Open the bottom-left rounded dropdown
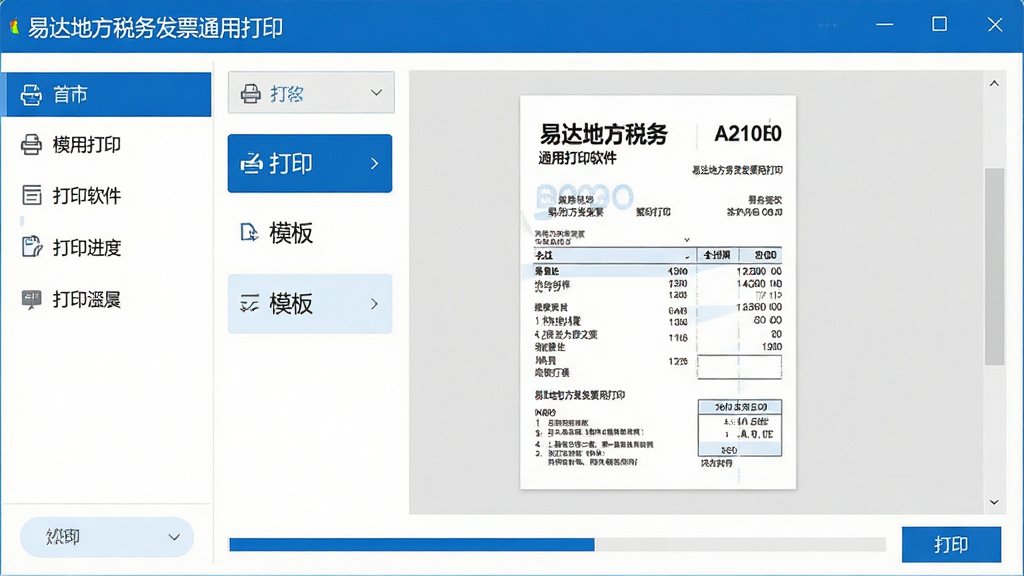This screenshot has width=1024, height=576. click(x=107, y=537)
